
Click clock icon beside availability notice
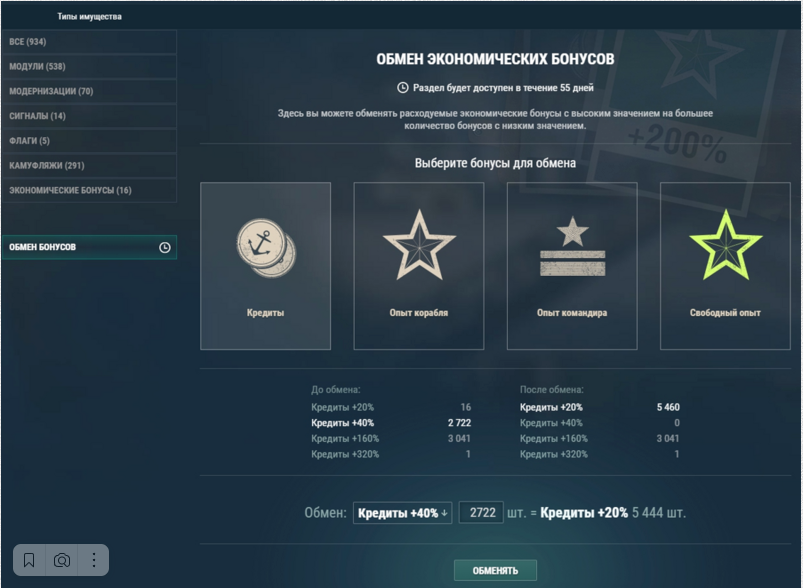[x=403, y=88]
